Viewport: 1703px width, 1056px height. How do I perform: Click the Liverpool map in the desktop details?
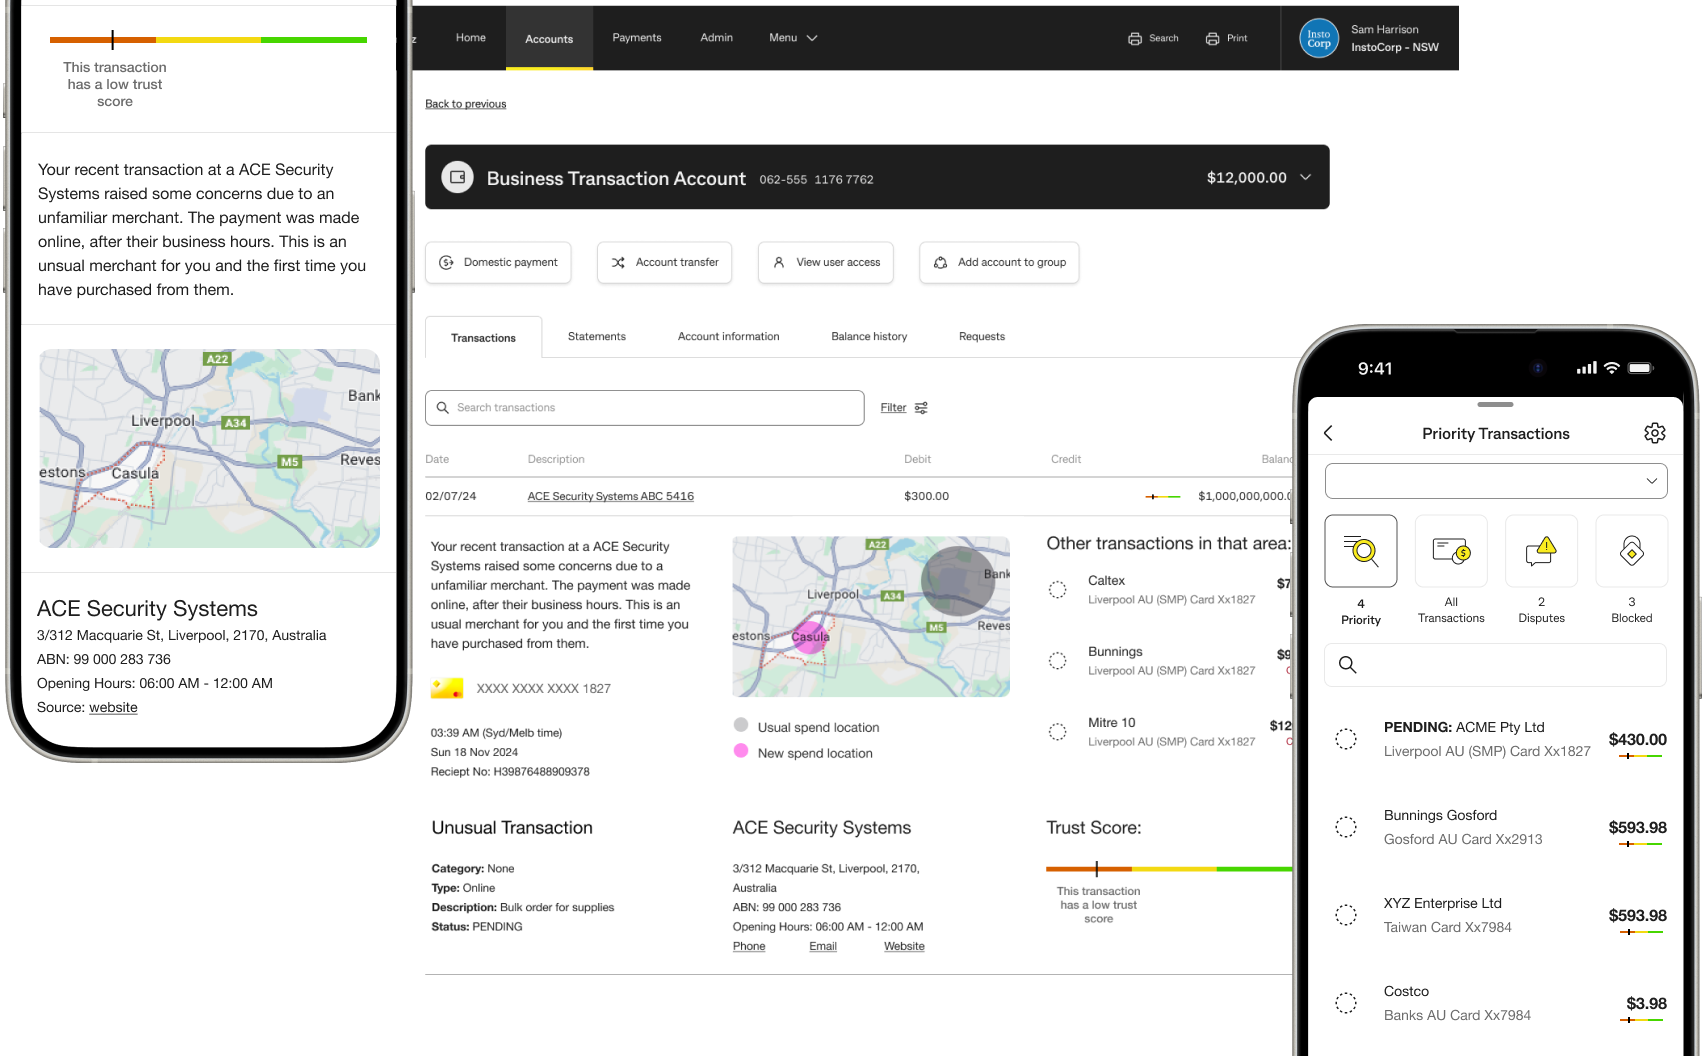(x=871, y=616)
